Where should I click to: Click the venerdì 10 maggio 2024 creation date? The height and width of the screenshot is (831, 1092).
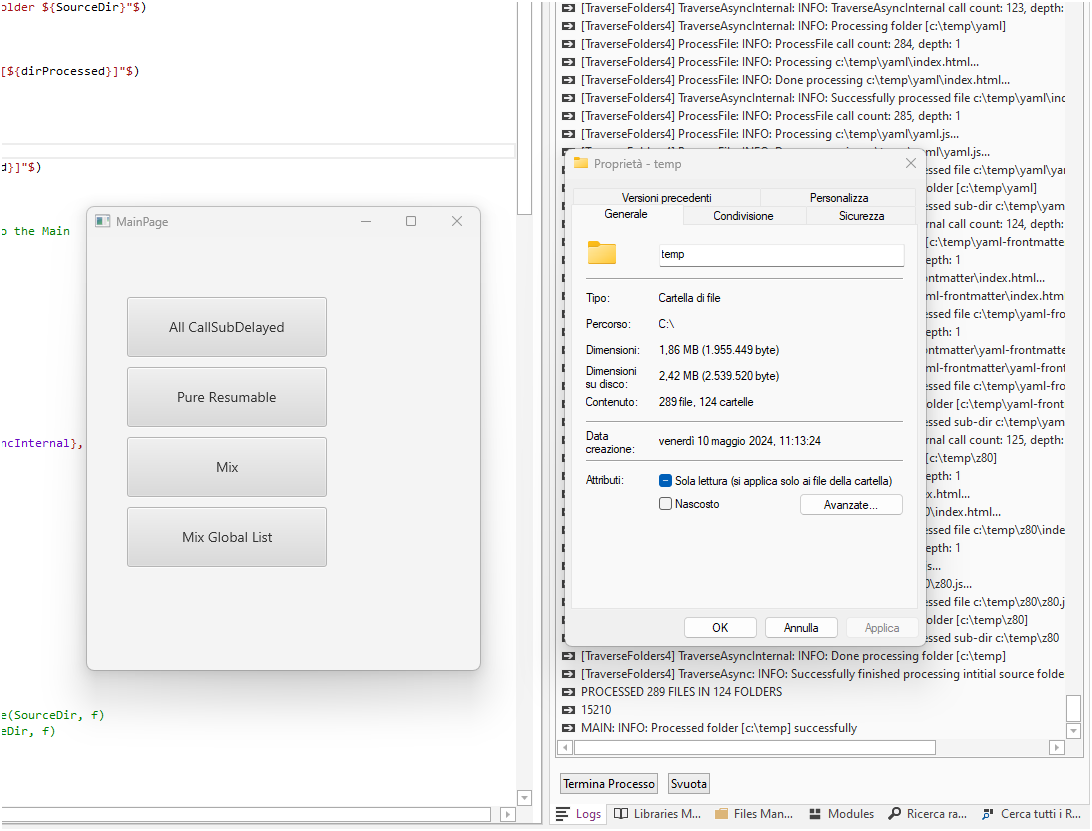[740, 441]
